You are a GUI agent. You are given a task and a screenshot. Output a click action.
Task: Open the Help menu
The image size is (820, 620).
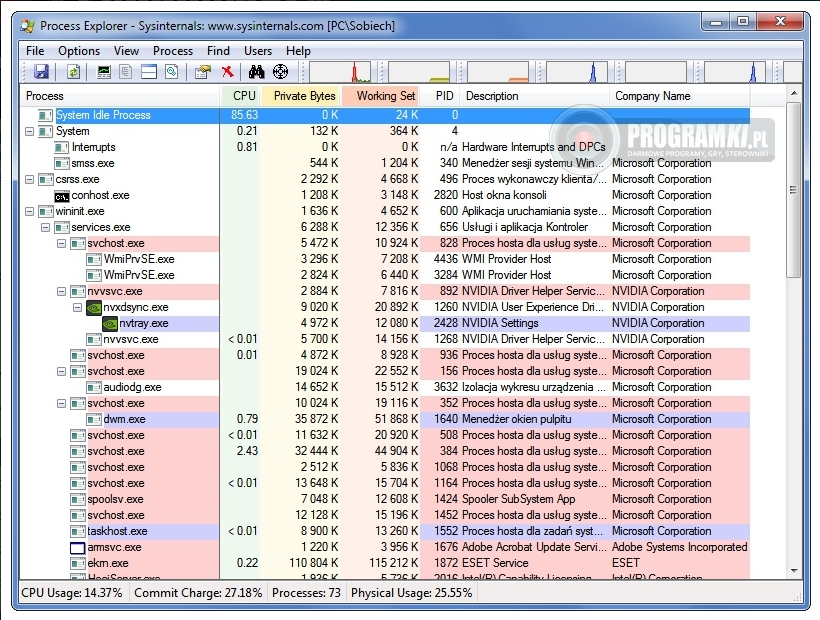click(x=298, y=51)
